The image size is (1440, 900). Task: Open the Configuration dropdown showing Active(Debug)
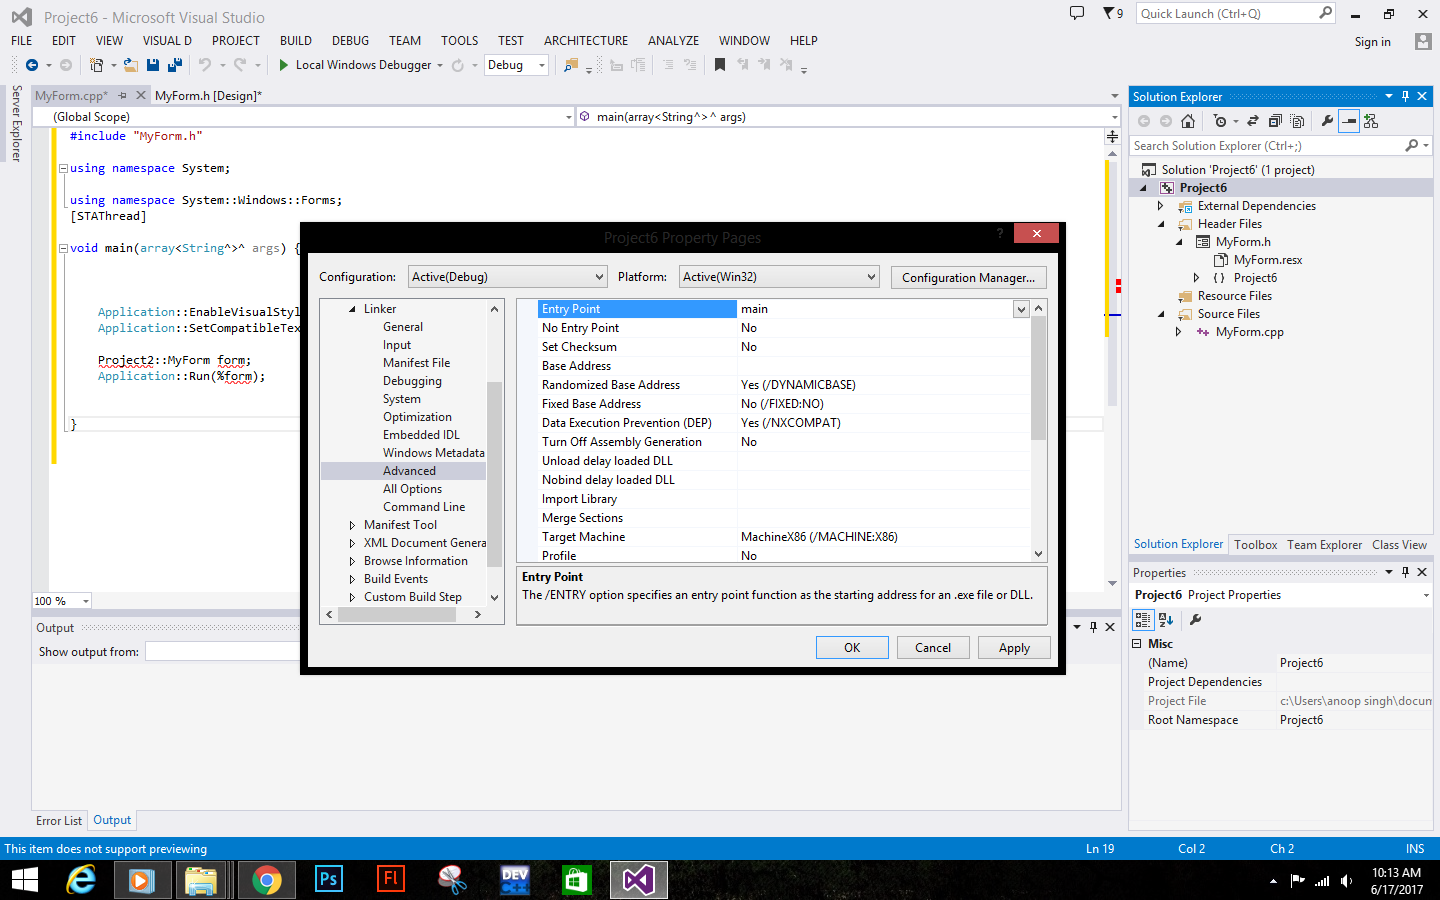click(507, 276)
